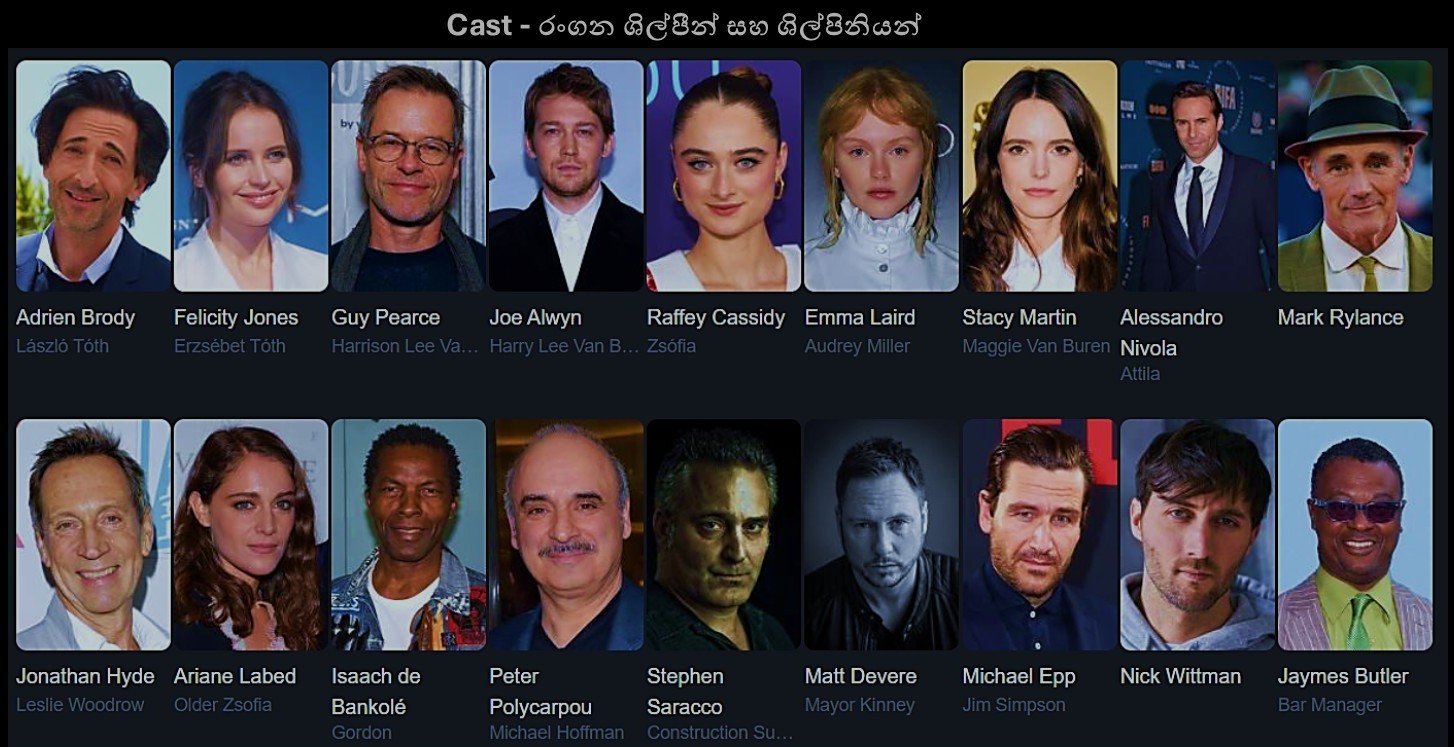Select Raffey Cassidy's photo

(724, 176)
